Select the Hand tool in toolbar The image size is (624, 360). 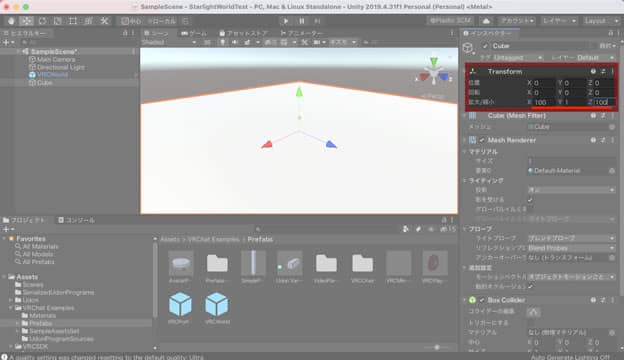(11, 21)
